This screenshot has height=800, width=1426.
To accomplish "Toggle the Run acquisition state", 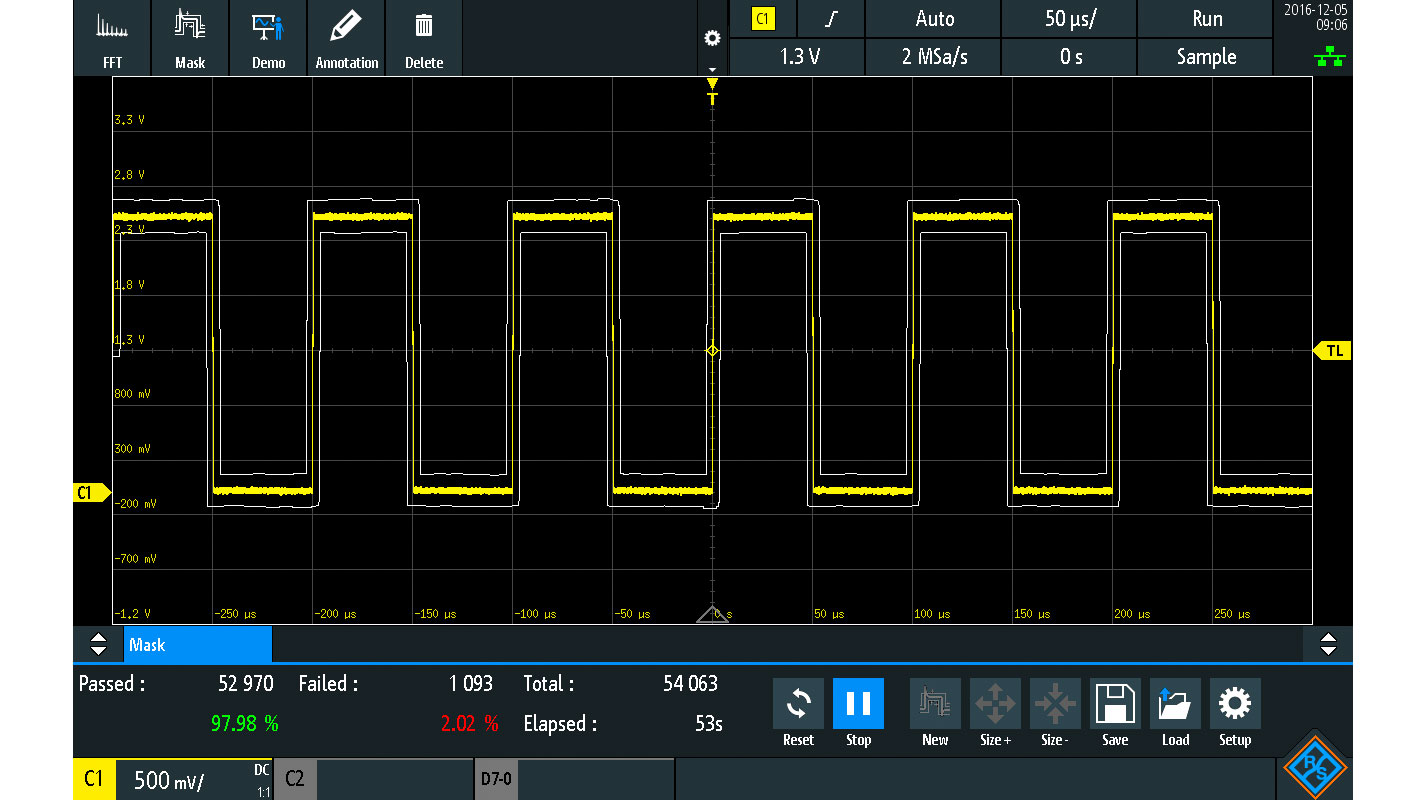I will (1207, 19).
